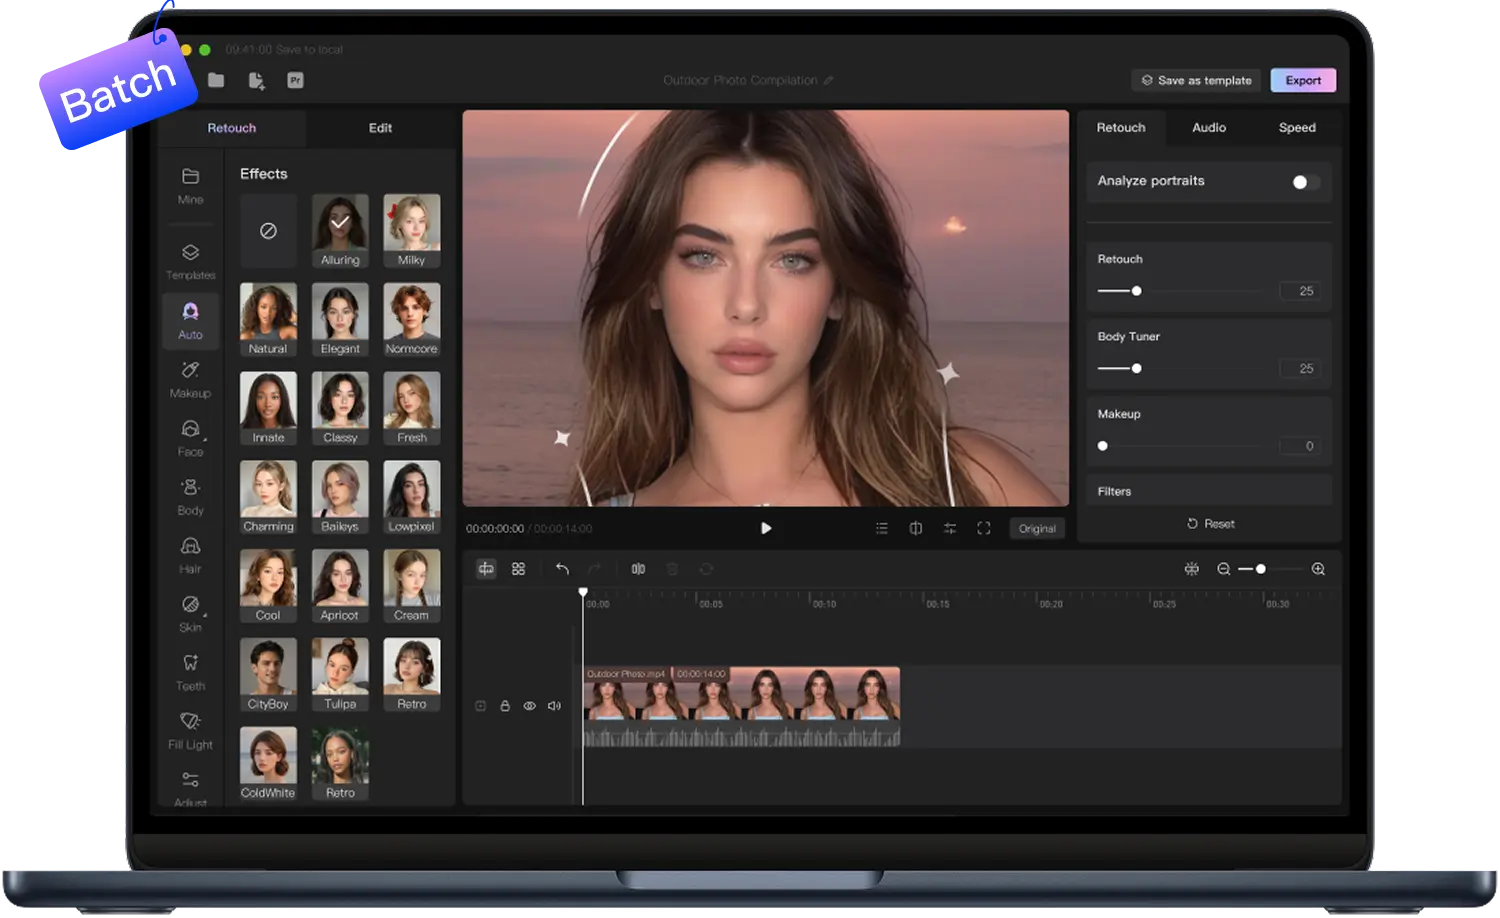
Task: Adjust the Retouch slider handle
Action: (x=1136, y=291)
